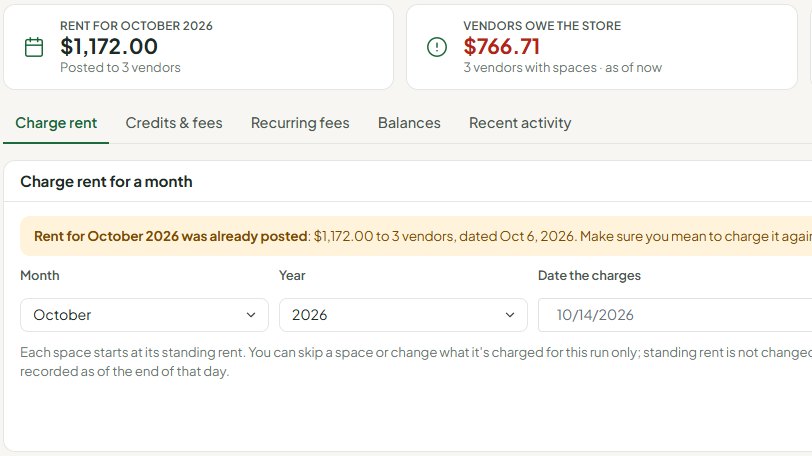This screenshot has height=456, width=812.
Task: Click '3 vendors with spaces · as of now'
Action: tap(562, 68)
